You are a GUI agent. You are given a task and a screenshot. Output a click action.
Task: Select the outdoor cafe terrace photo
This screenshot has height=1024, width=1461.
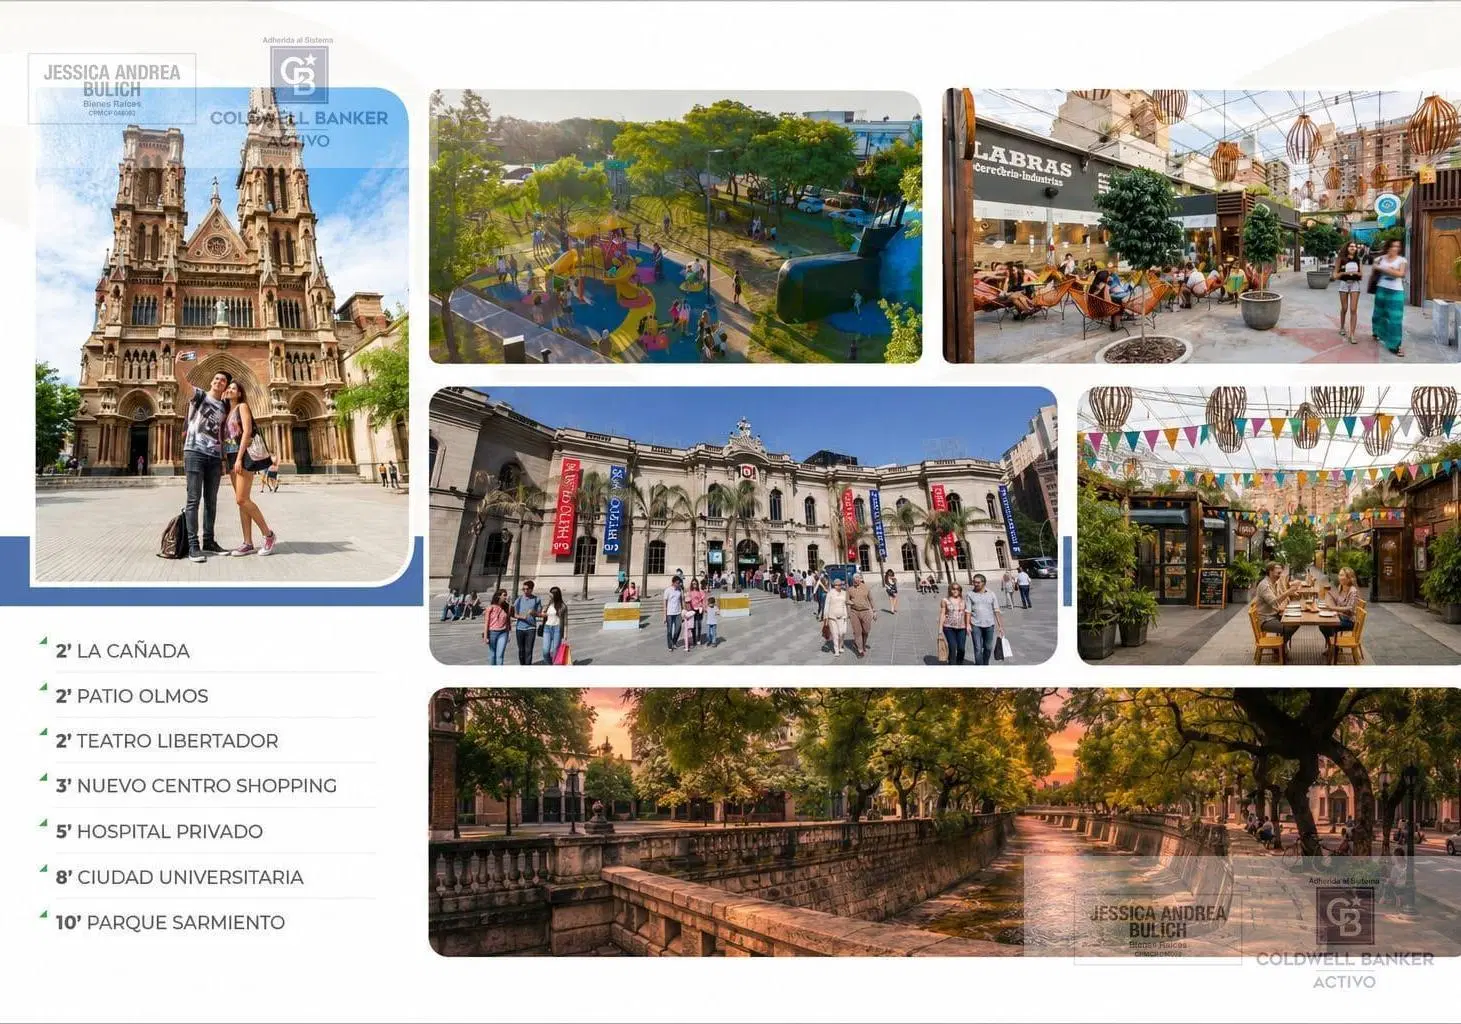click(x=1202, y=226)
